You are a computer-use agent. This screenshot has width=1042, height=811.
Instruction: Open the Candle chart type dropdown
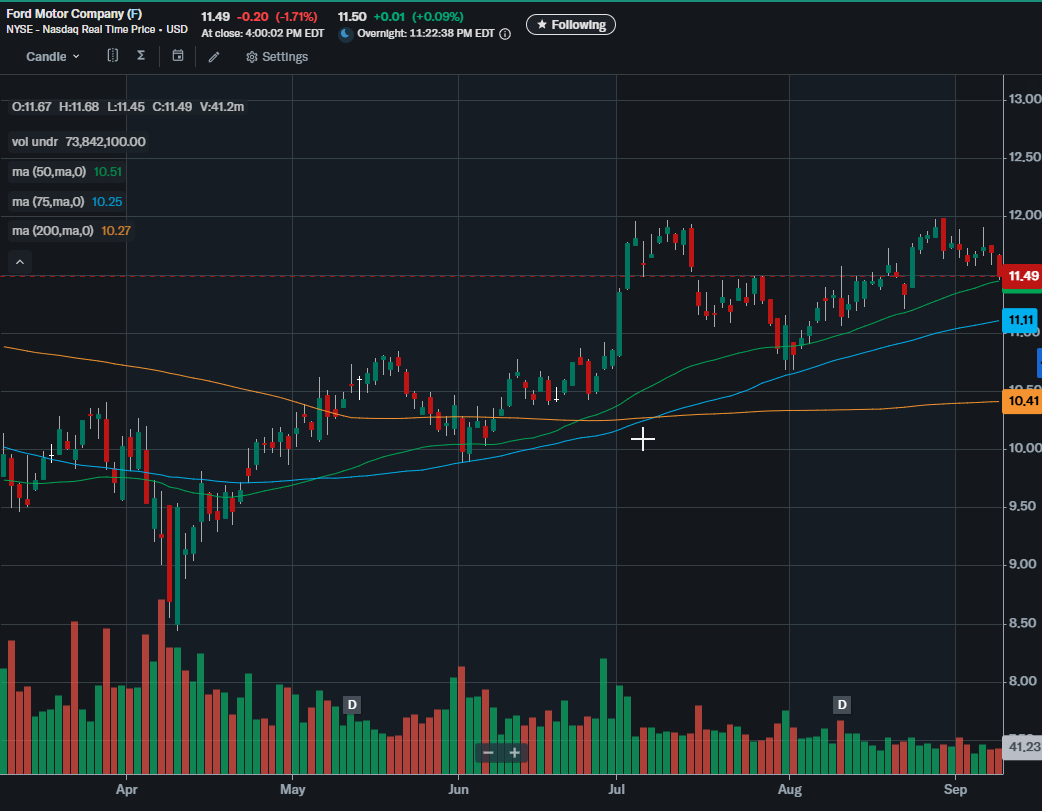[52, 57]
